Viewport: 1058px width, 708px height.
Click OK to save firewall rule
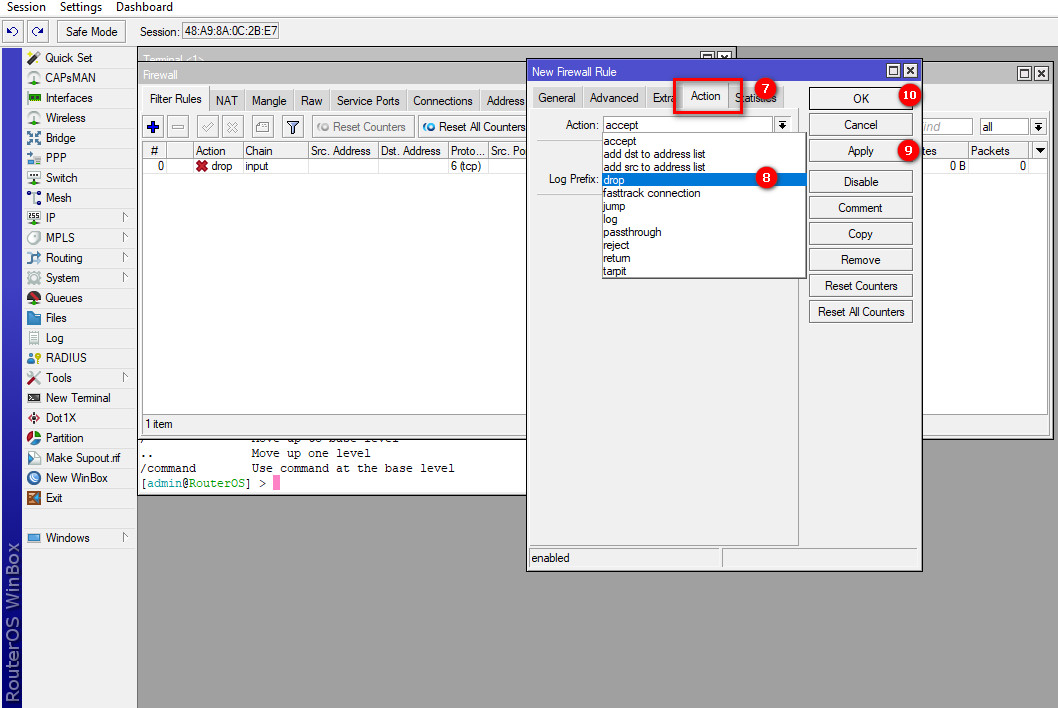[860, 98]
